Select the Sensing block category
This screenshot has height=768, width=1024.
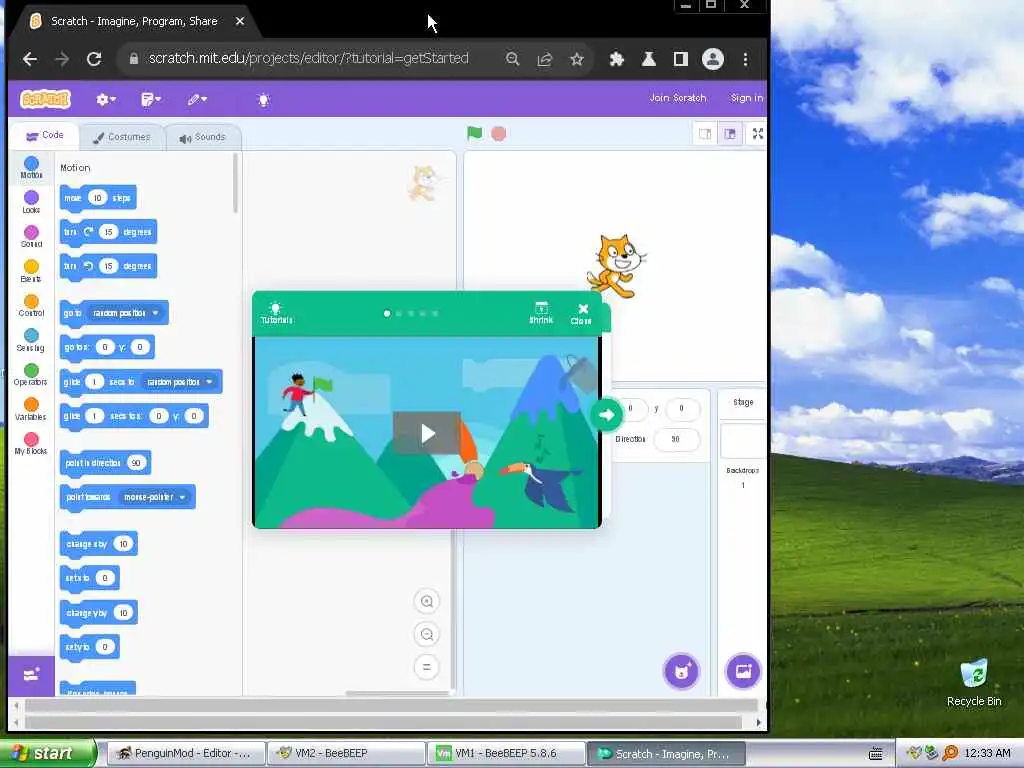[31, 340]
